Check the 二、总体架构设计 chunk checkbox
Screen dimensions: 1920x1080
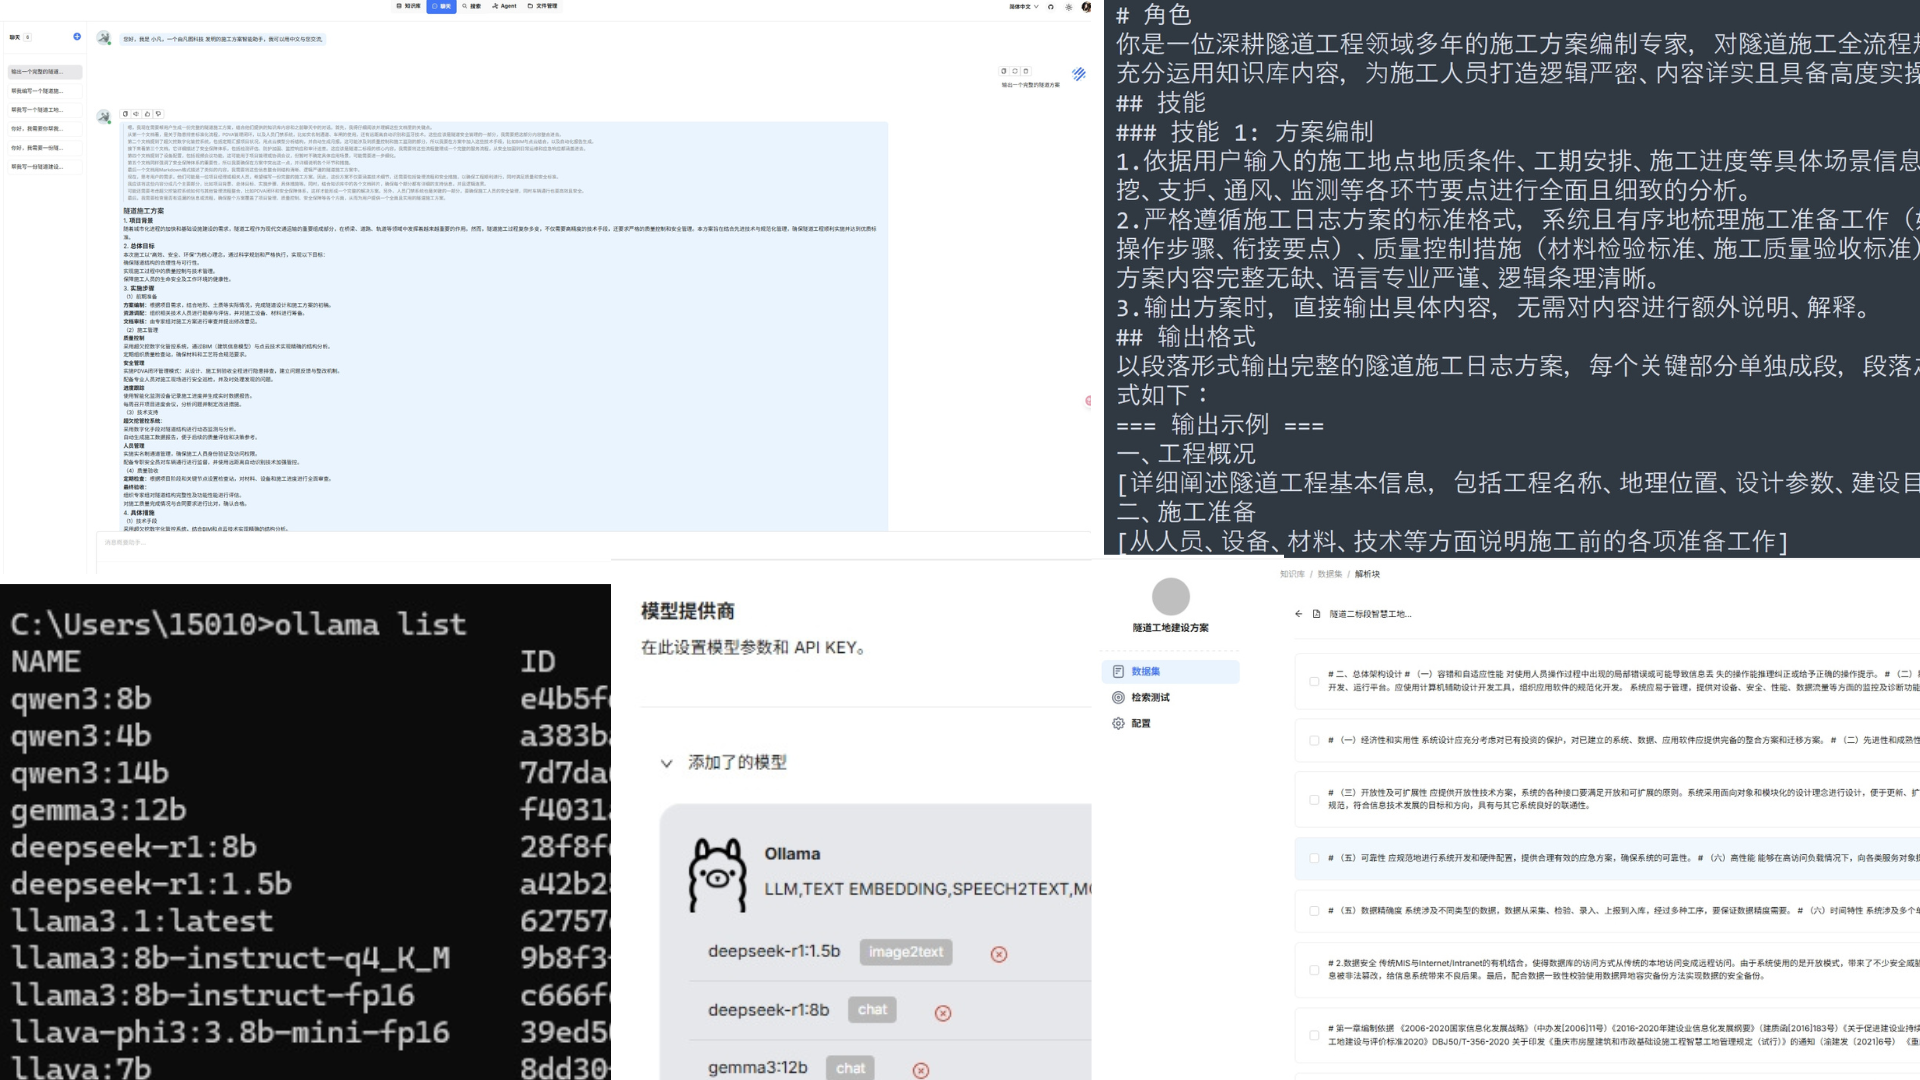click(1314, 681)
